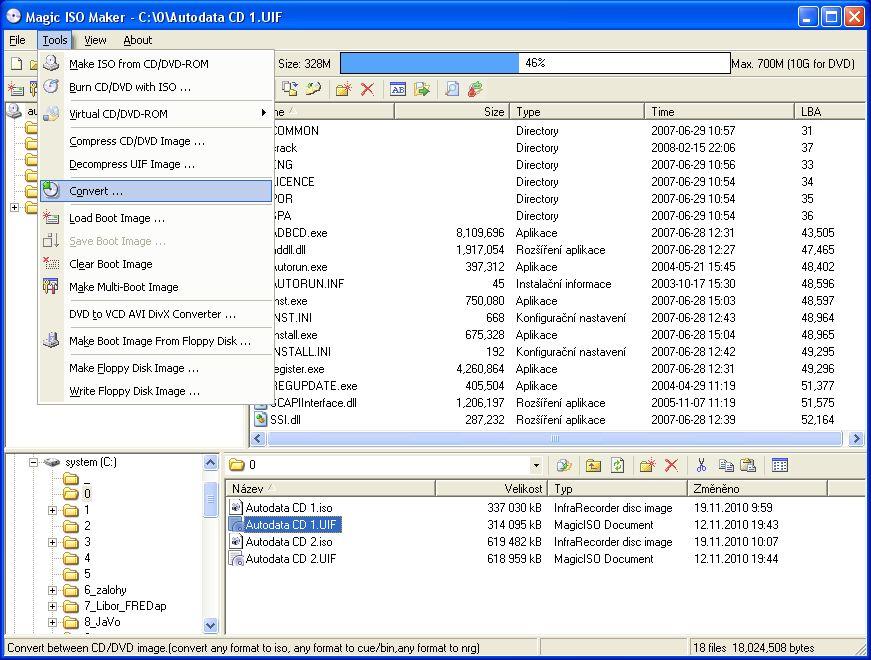Click the scroll right arrow of image list
This screenshot has height=660, width=871.
point(857,438)
